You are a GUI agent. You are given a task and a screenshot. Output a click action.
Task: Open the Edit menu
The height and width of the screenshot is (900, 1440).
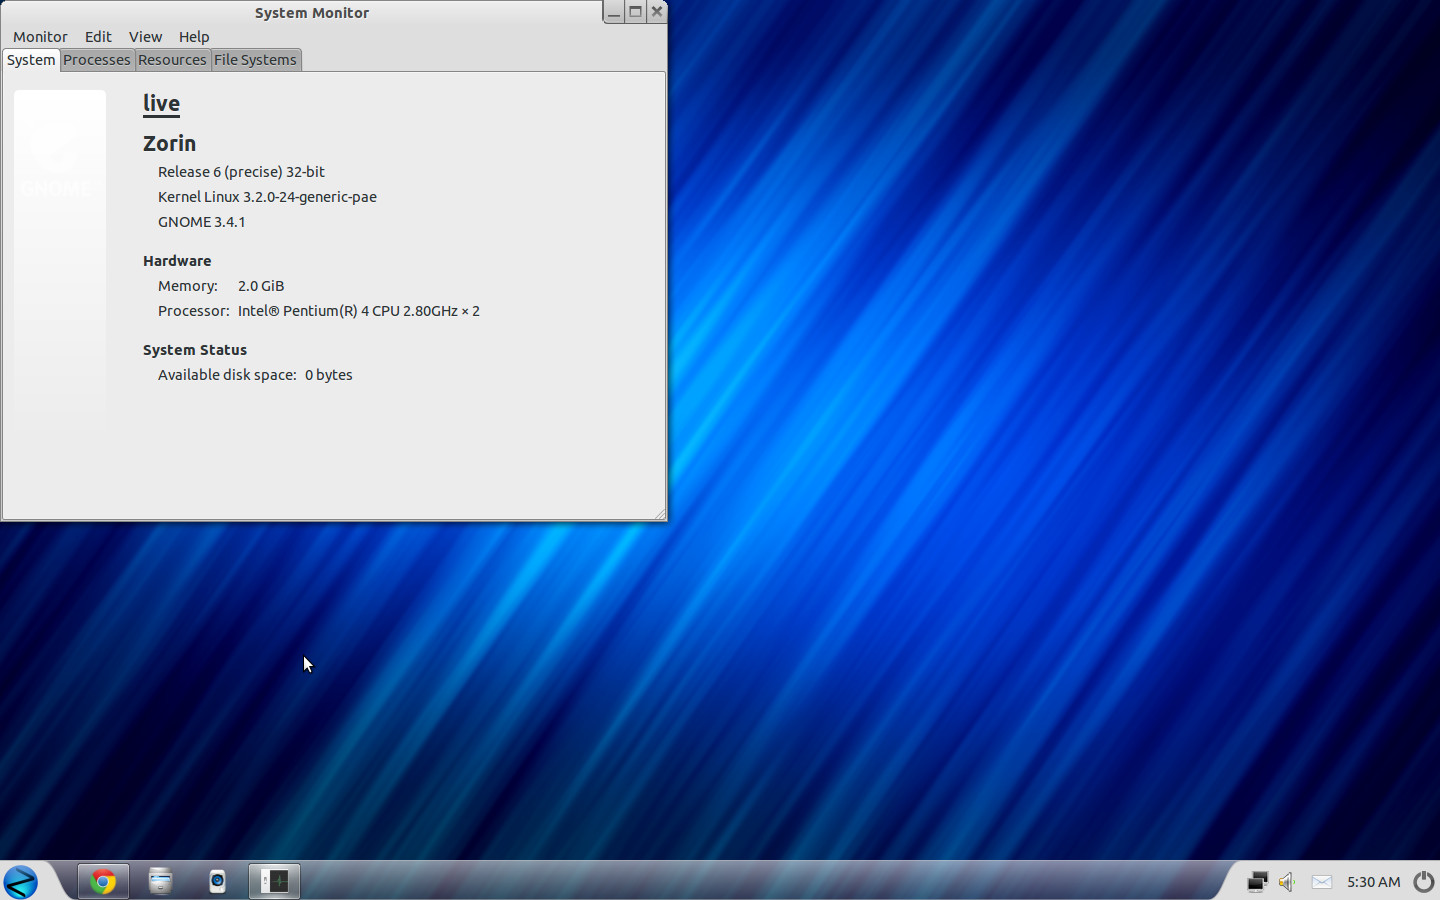[98, 36]
